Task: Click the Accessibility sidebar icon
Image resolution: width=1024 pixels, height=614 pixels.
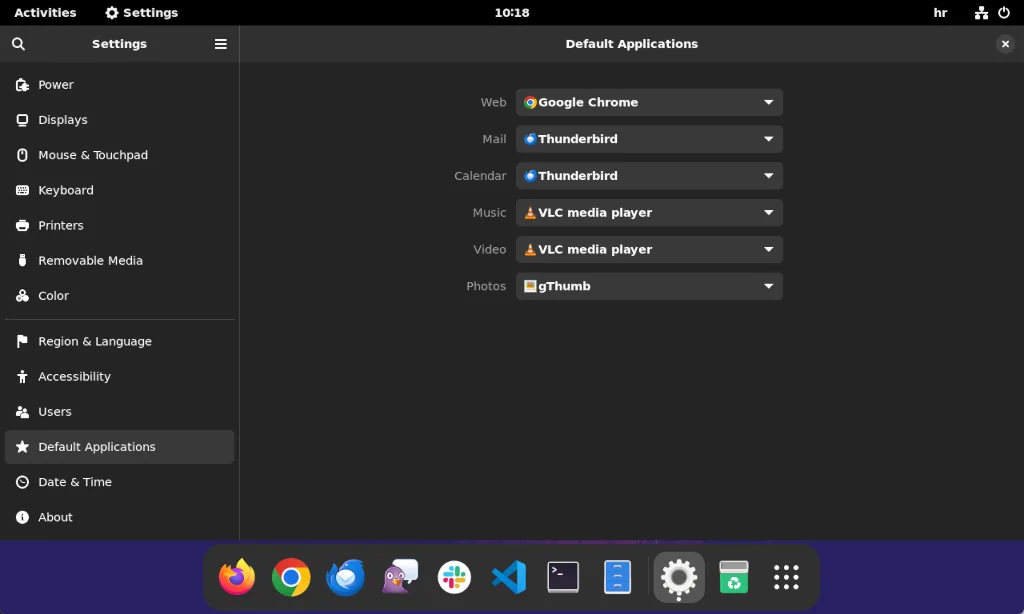Action: point(20,377)
